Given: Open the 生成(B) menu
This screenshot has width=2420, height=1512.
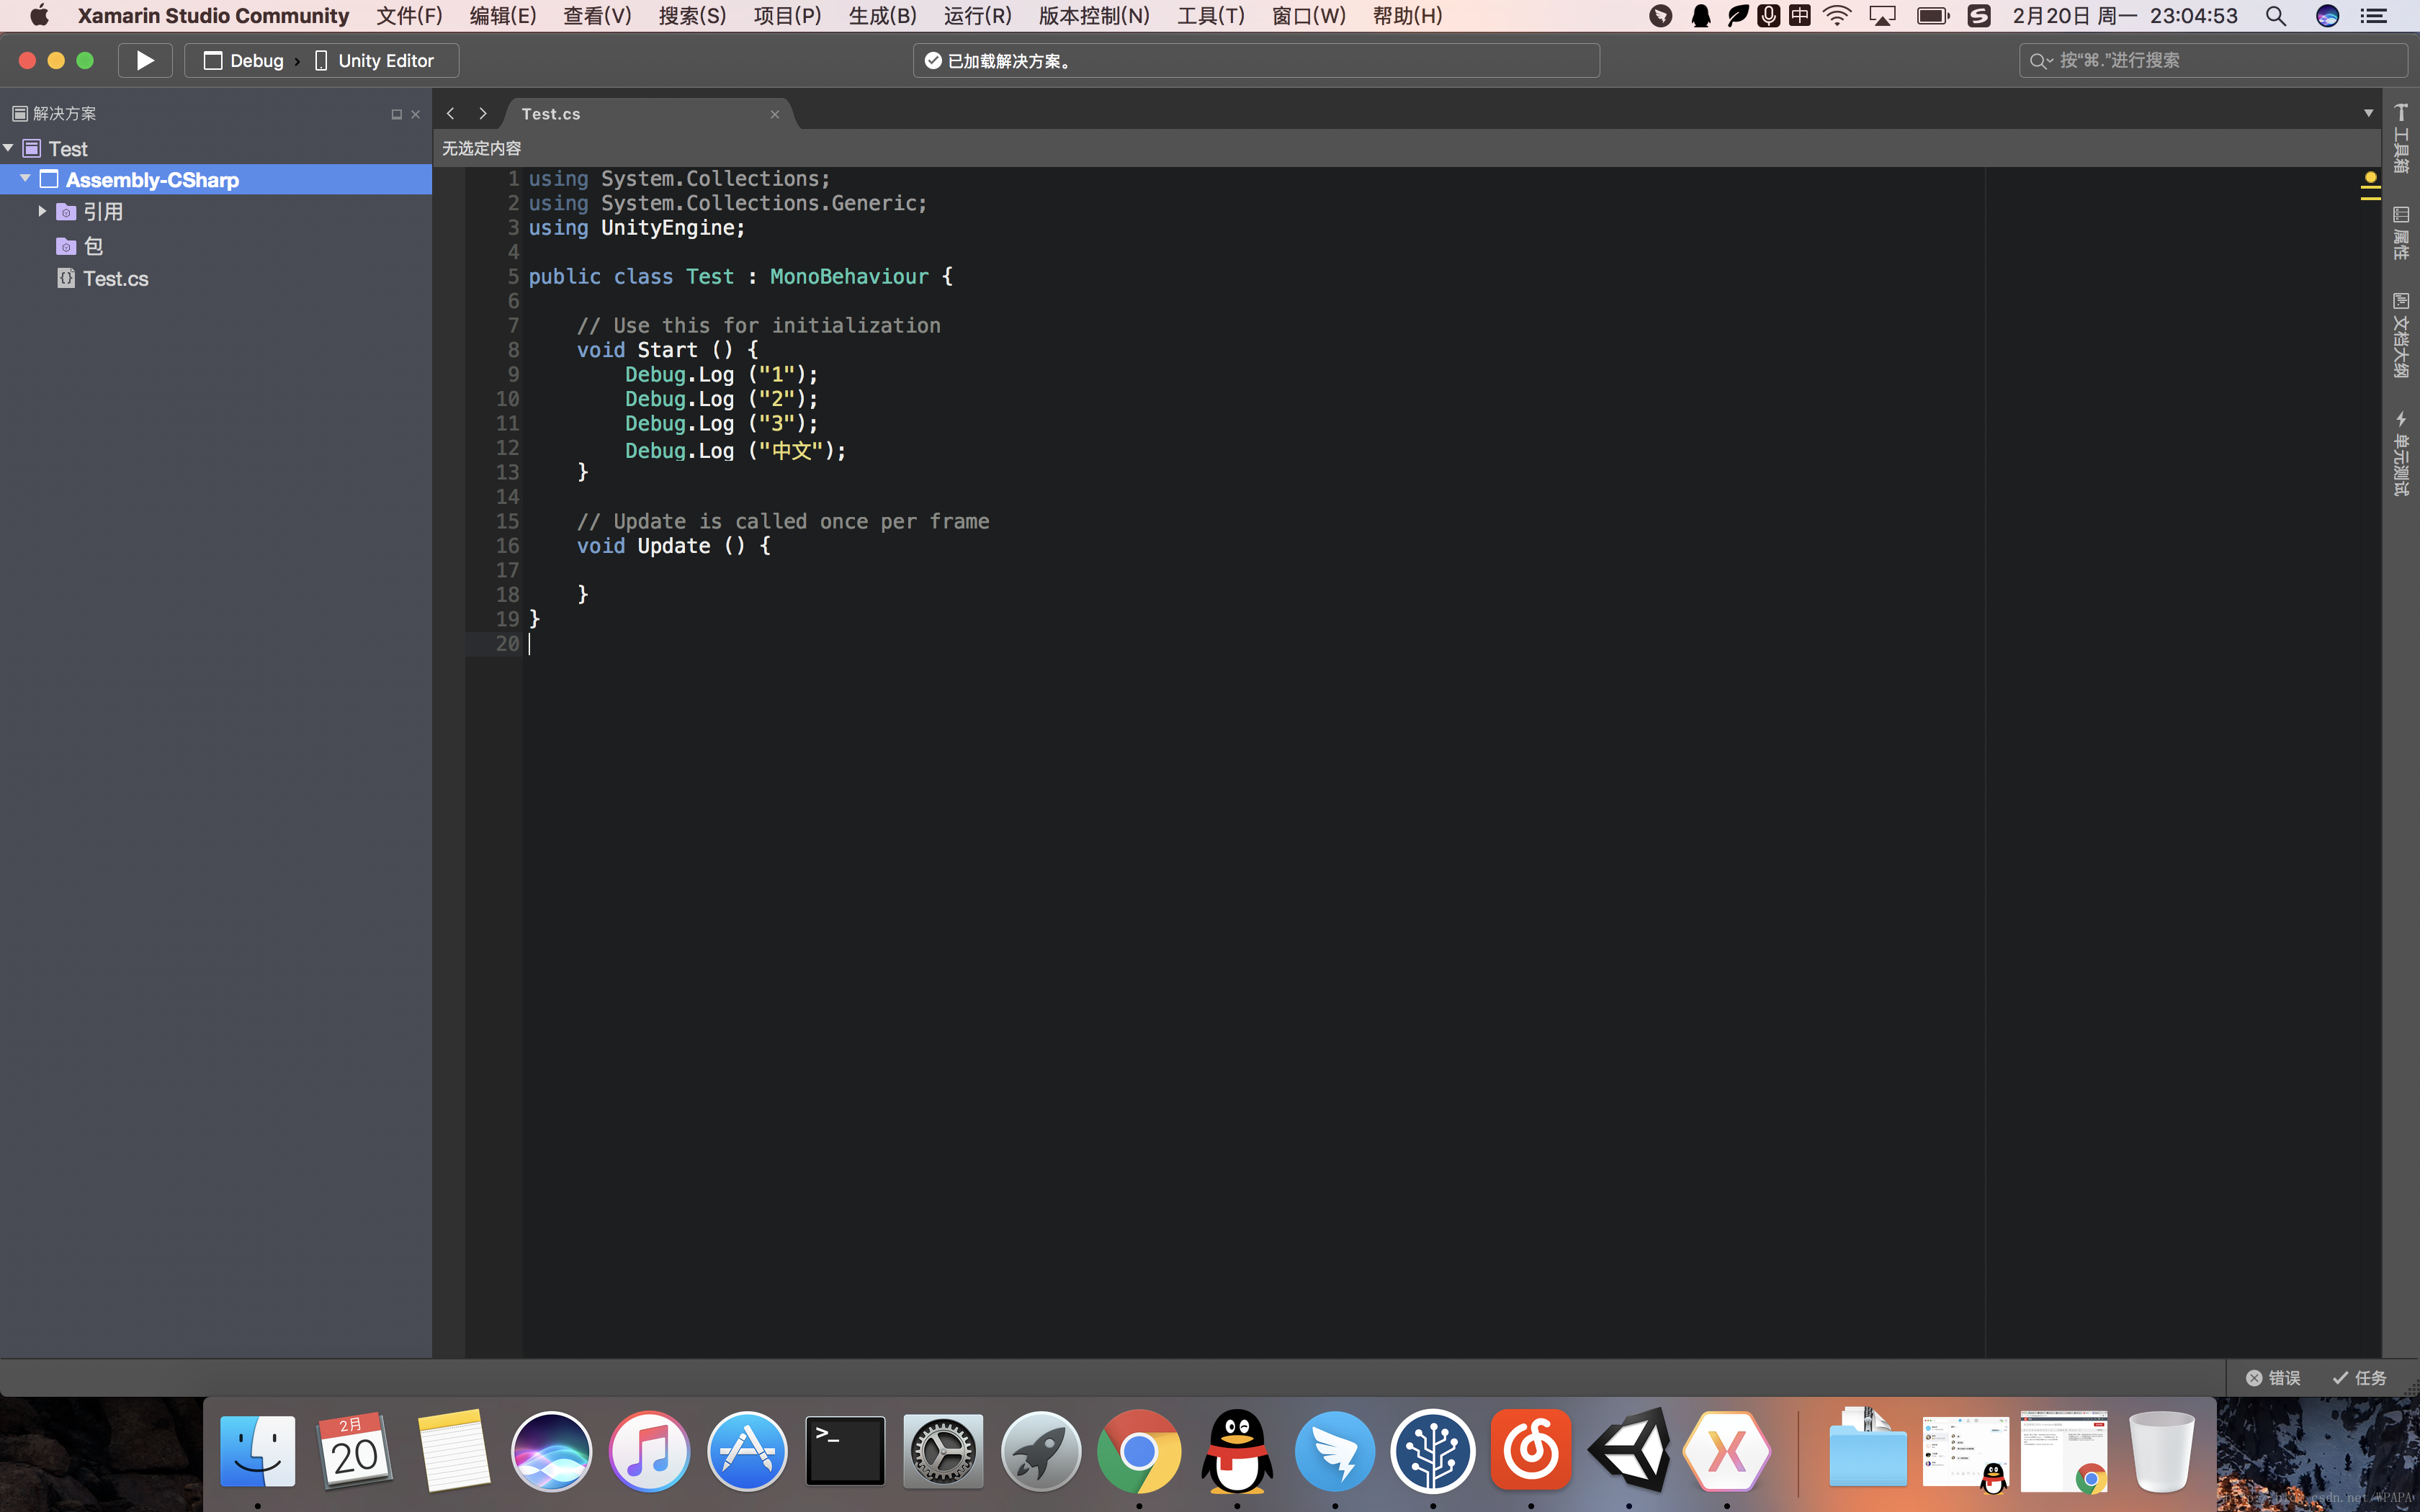Looking at the screenshot, I should tap(882, 16).
